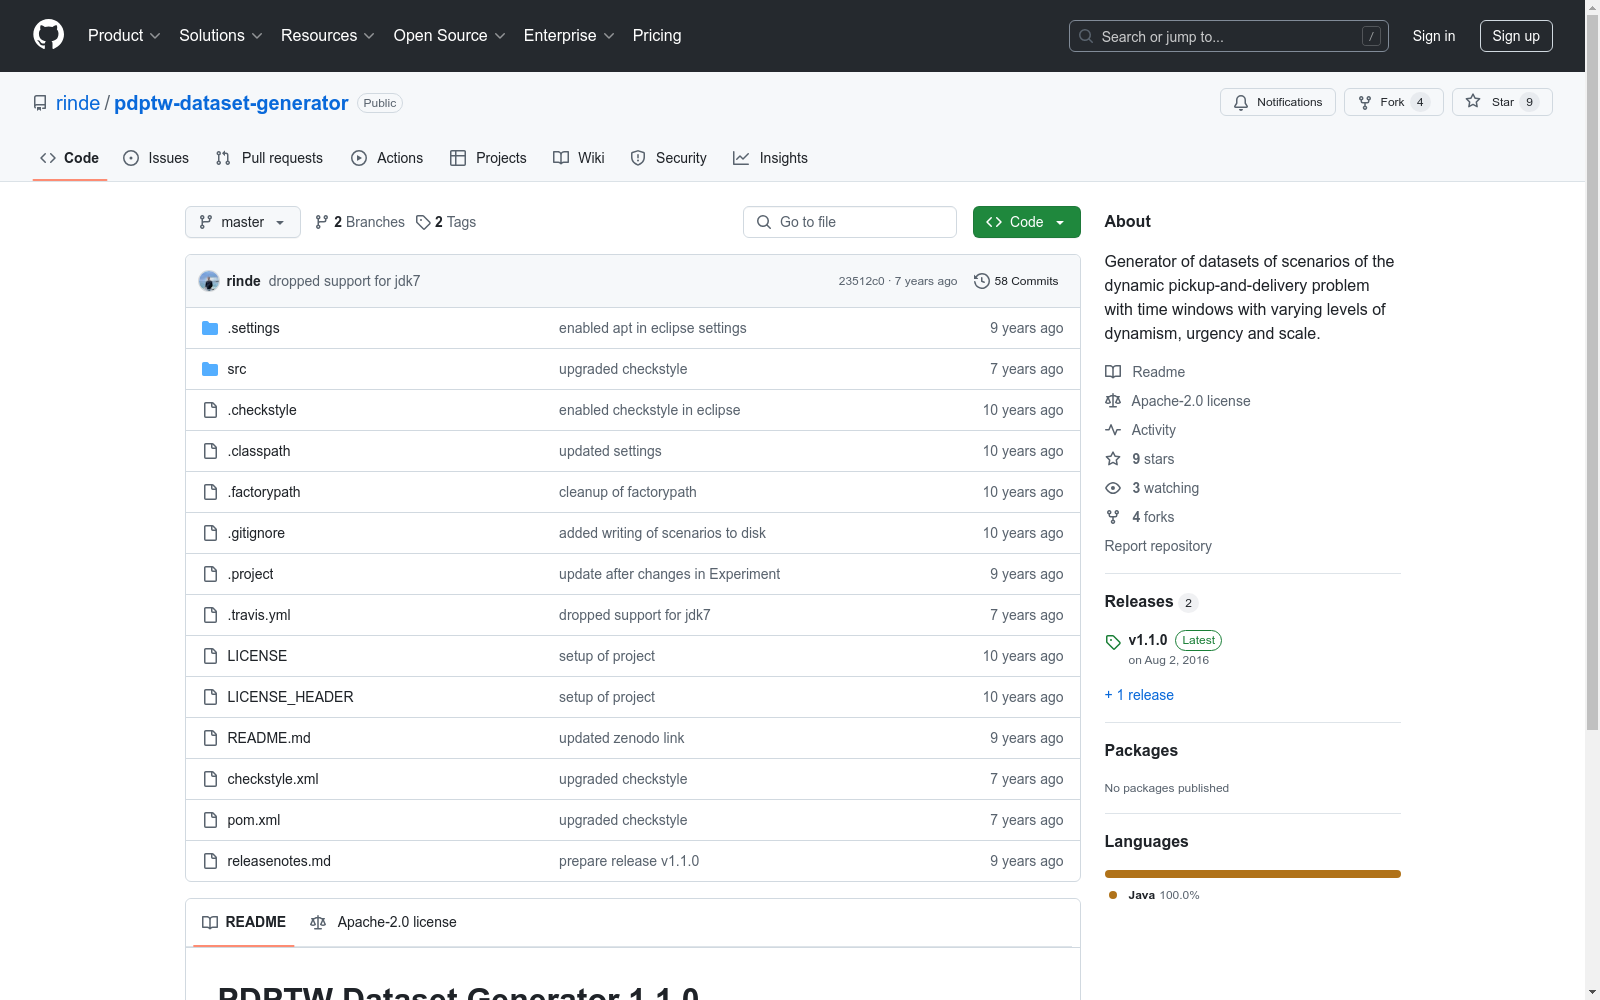
Task: Click the README.md file icon
Action: tap(210, 738)
